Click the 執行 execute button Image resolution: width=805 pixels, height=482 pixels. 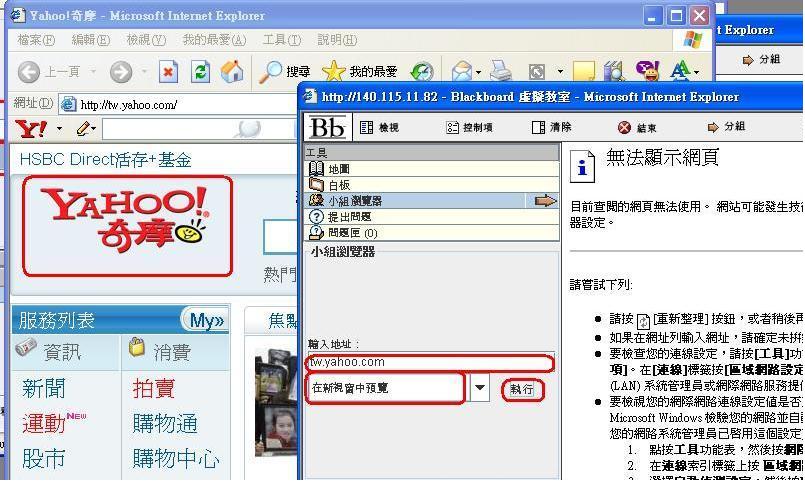tap(522, 389)
